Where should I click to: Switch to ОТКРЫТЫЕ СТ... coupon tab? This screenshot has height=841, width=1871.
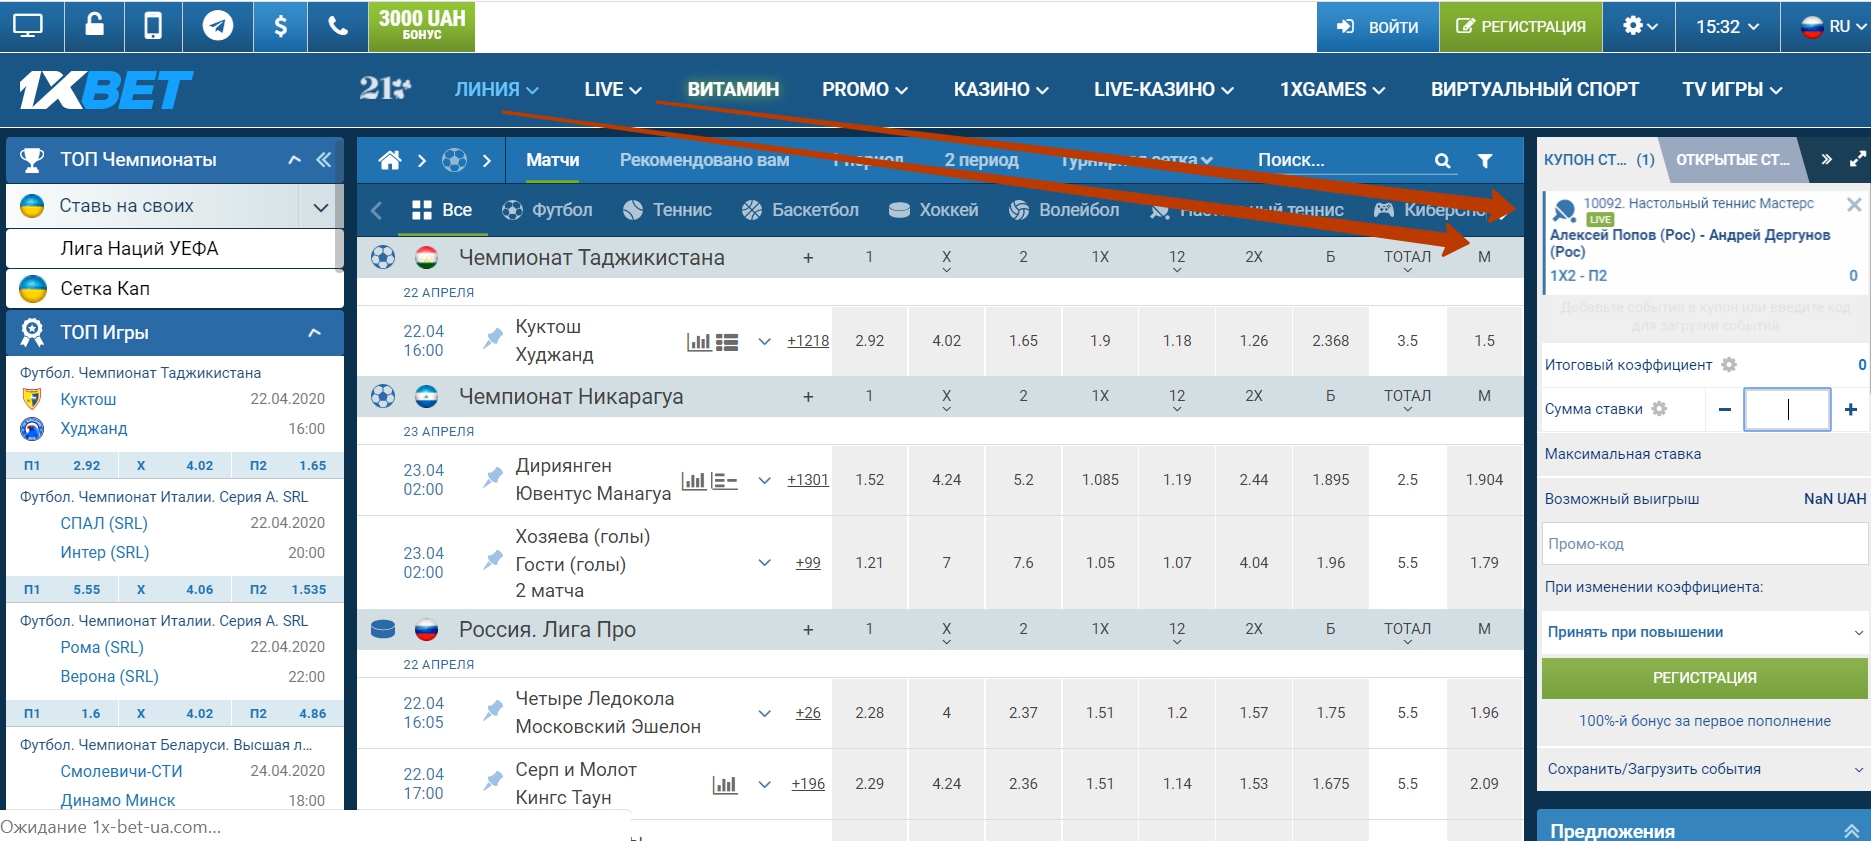point(1733,160)
